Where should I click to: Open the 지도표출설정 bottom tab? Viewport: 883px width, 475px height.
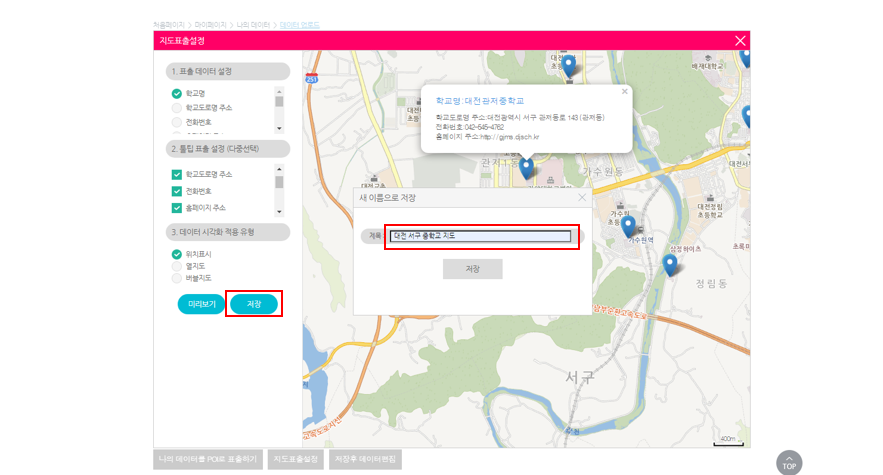pyautogui.click(x=296, y=459)
